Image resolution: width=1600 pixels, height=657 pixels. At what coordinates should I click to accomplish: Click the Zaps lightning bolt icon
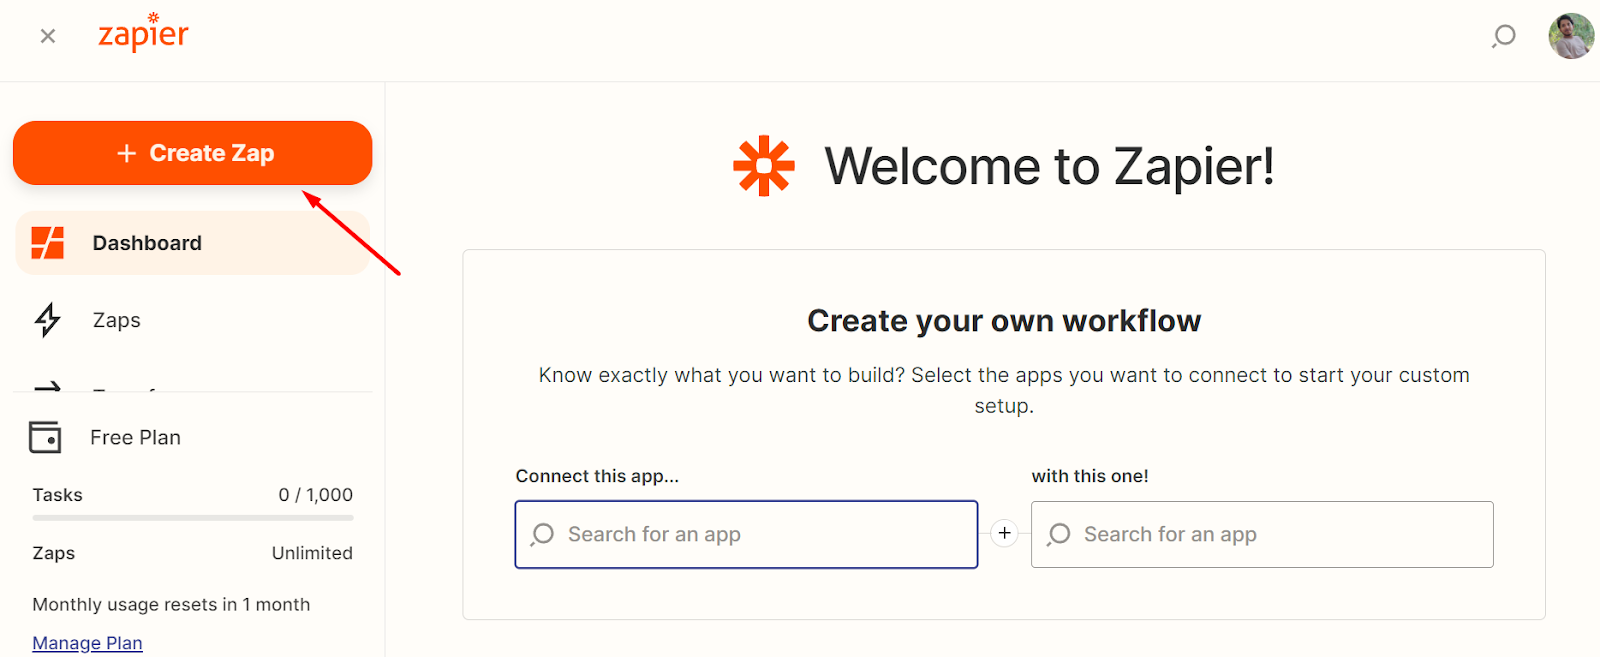pyautogui.click(x=47, y=320)
